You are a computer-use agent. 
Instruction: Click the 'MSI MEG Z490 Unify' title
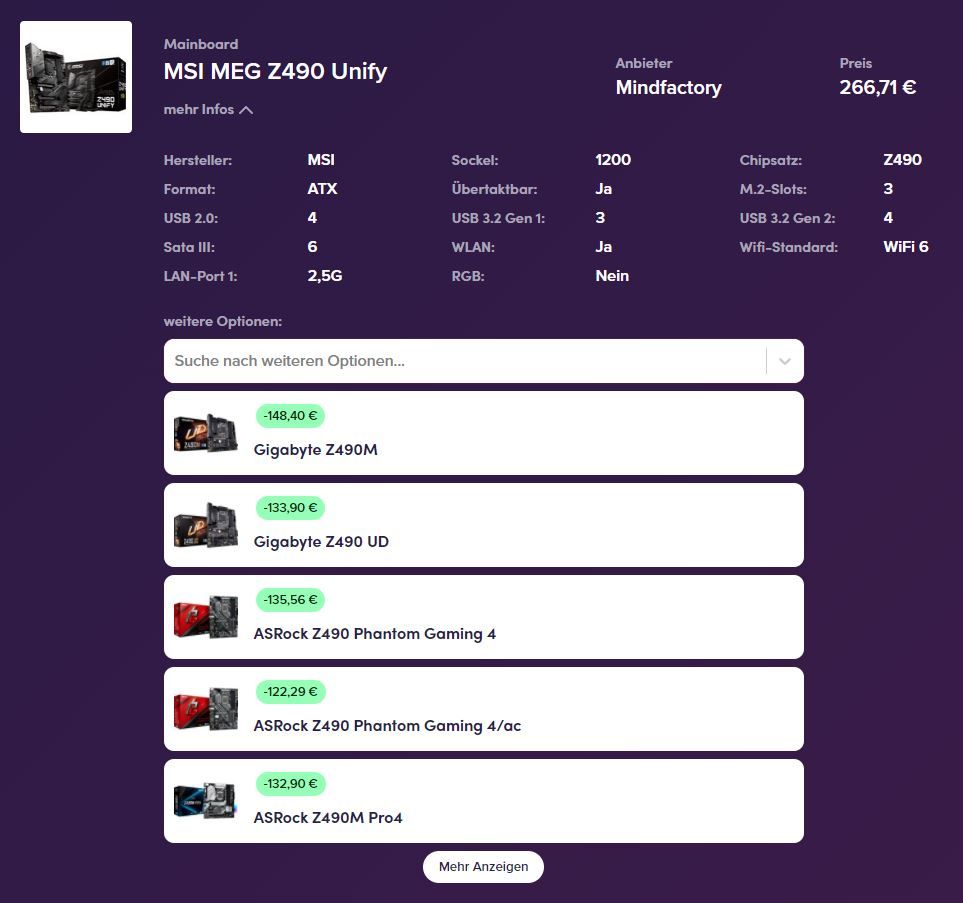(x=275, y=71)
